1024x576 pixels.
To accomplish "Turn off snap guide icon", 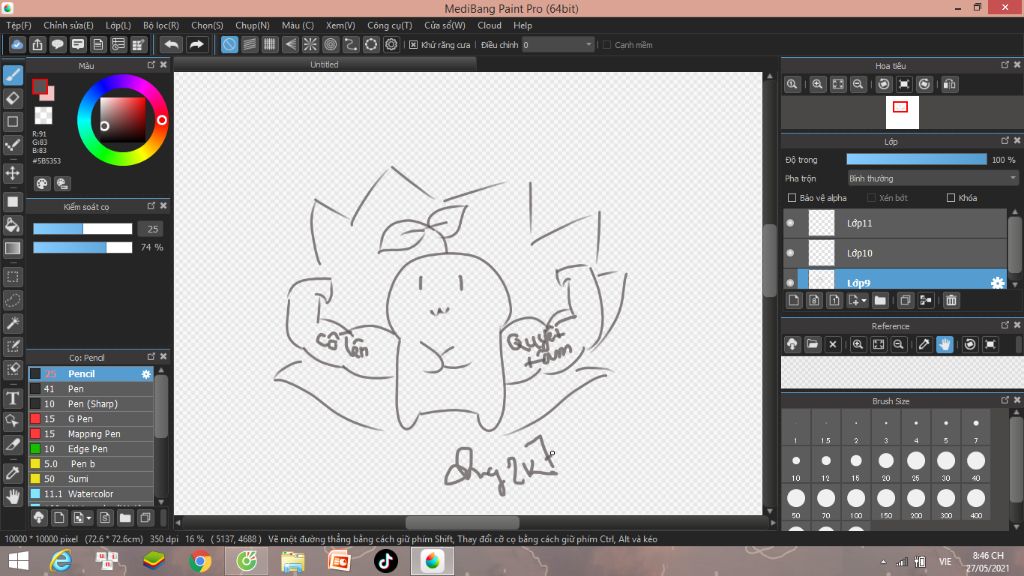I will (x=229, y=44).
